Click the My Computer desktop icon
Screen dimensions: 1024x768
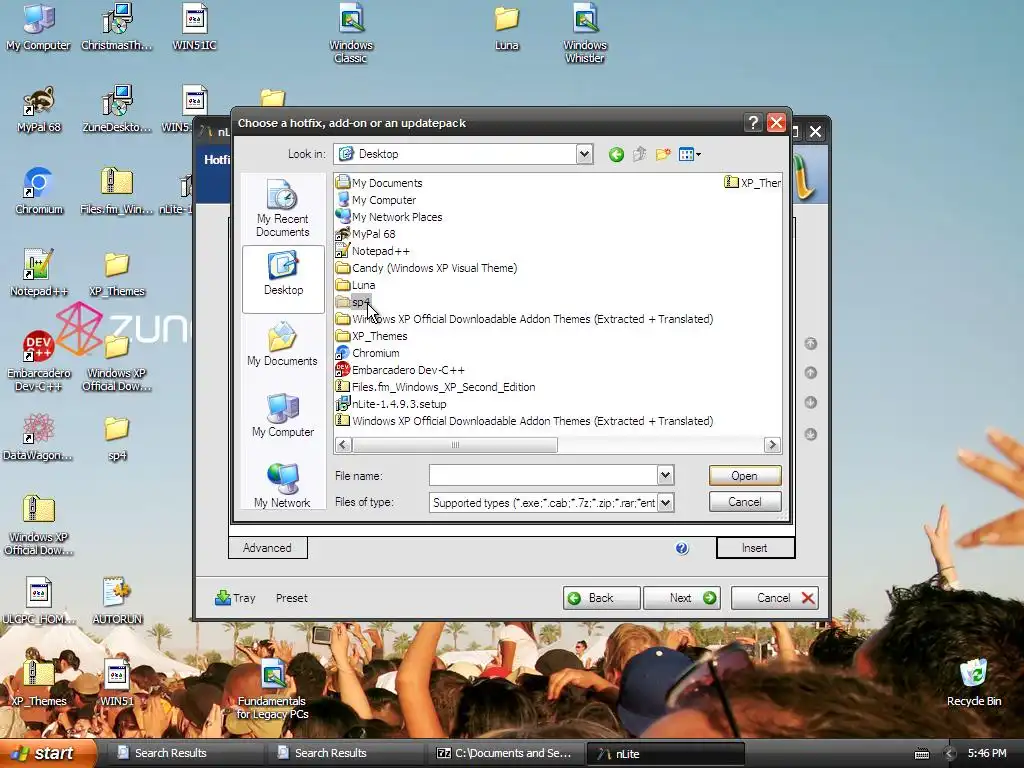pyautogui.click(x=39, y=27)
